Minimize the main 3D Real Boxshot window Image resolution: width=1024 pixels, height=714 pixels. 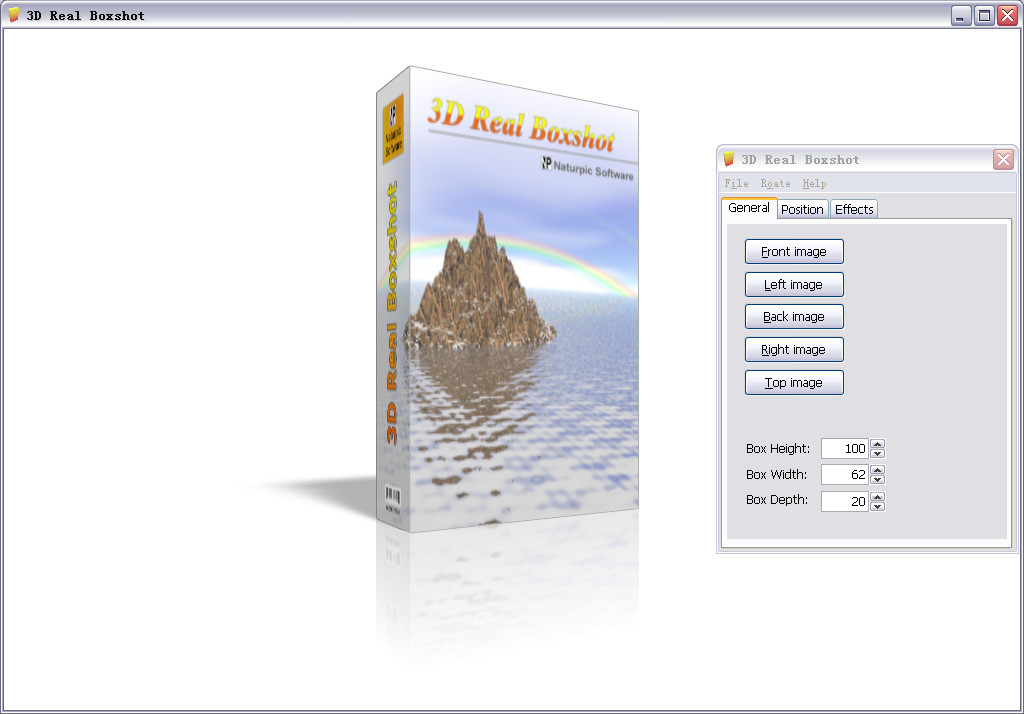(961, 15)
